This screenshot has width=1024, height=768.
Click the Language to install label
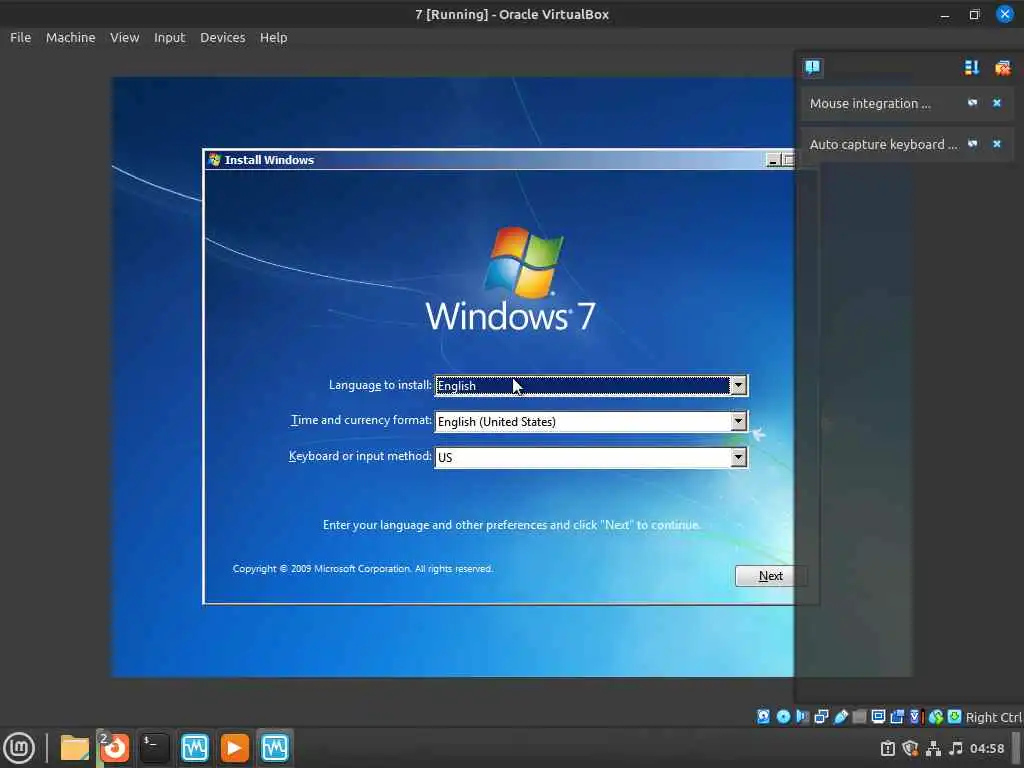click(380, 385)
